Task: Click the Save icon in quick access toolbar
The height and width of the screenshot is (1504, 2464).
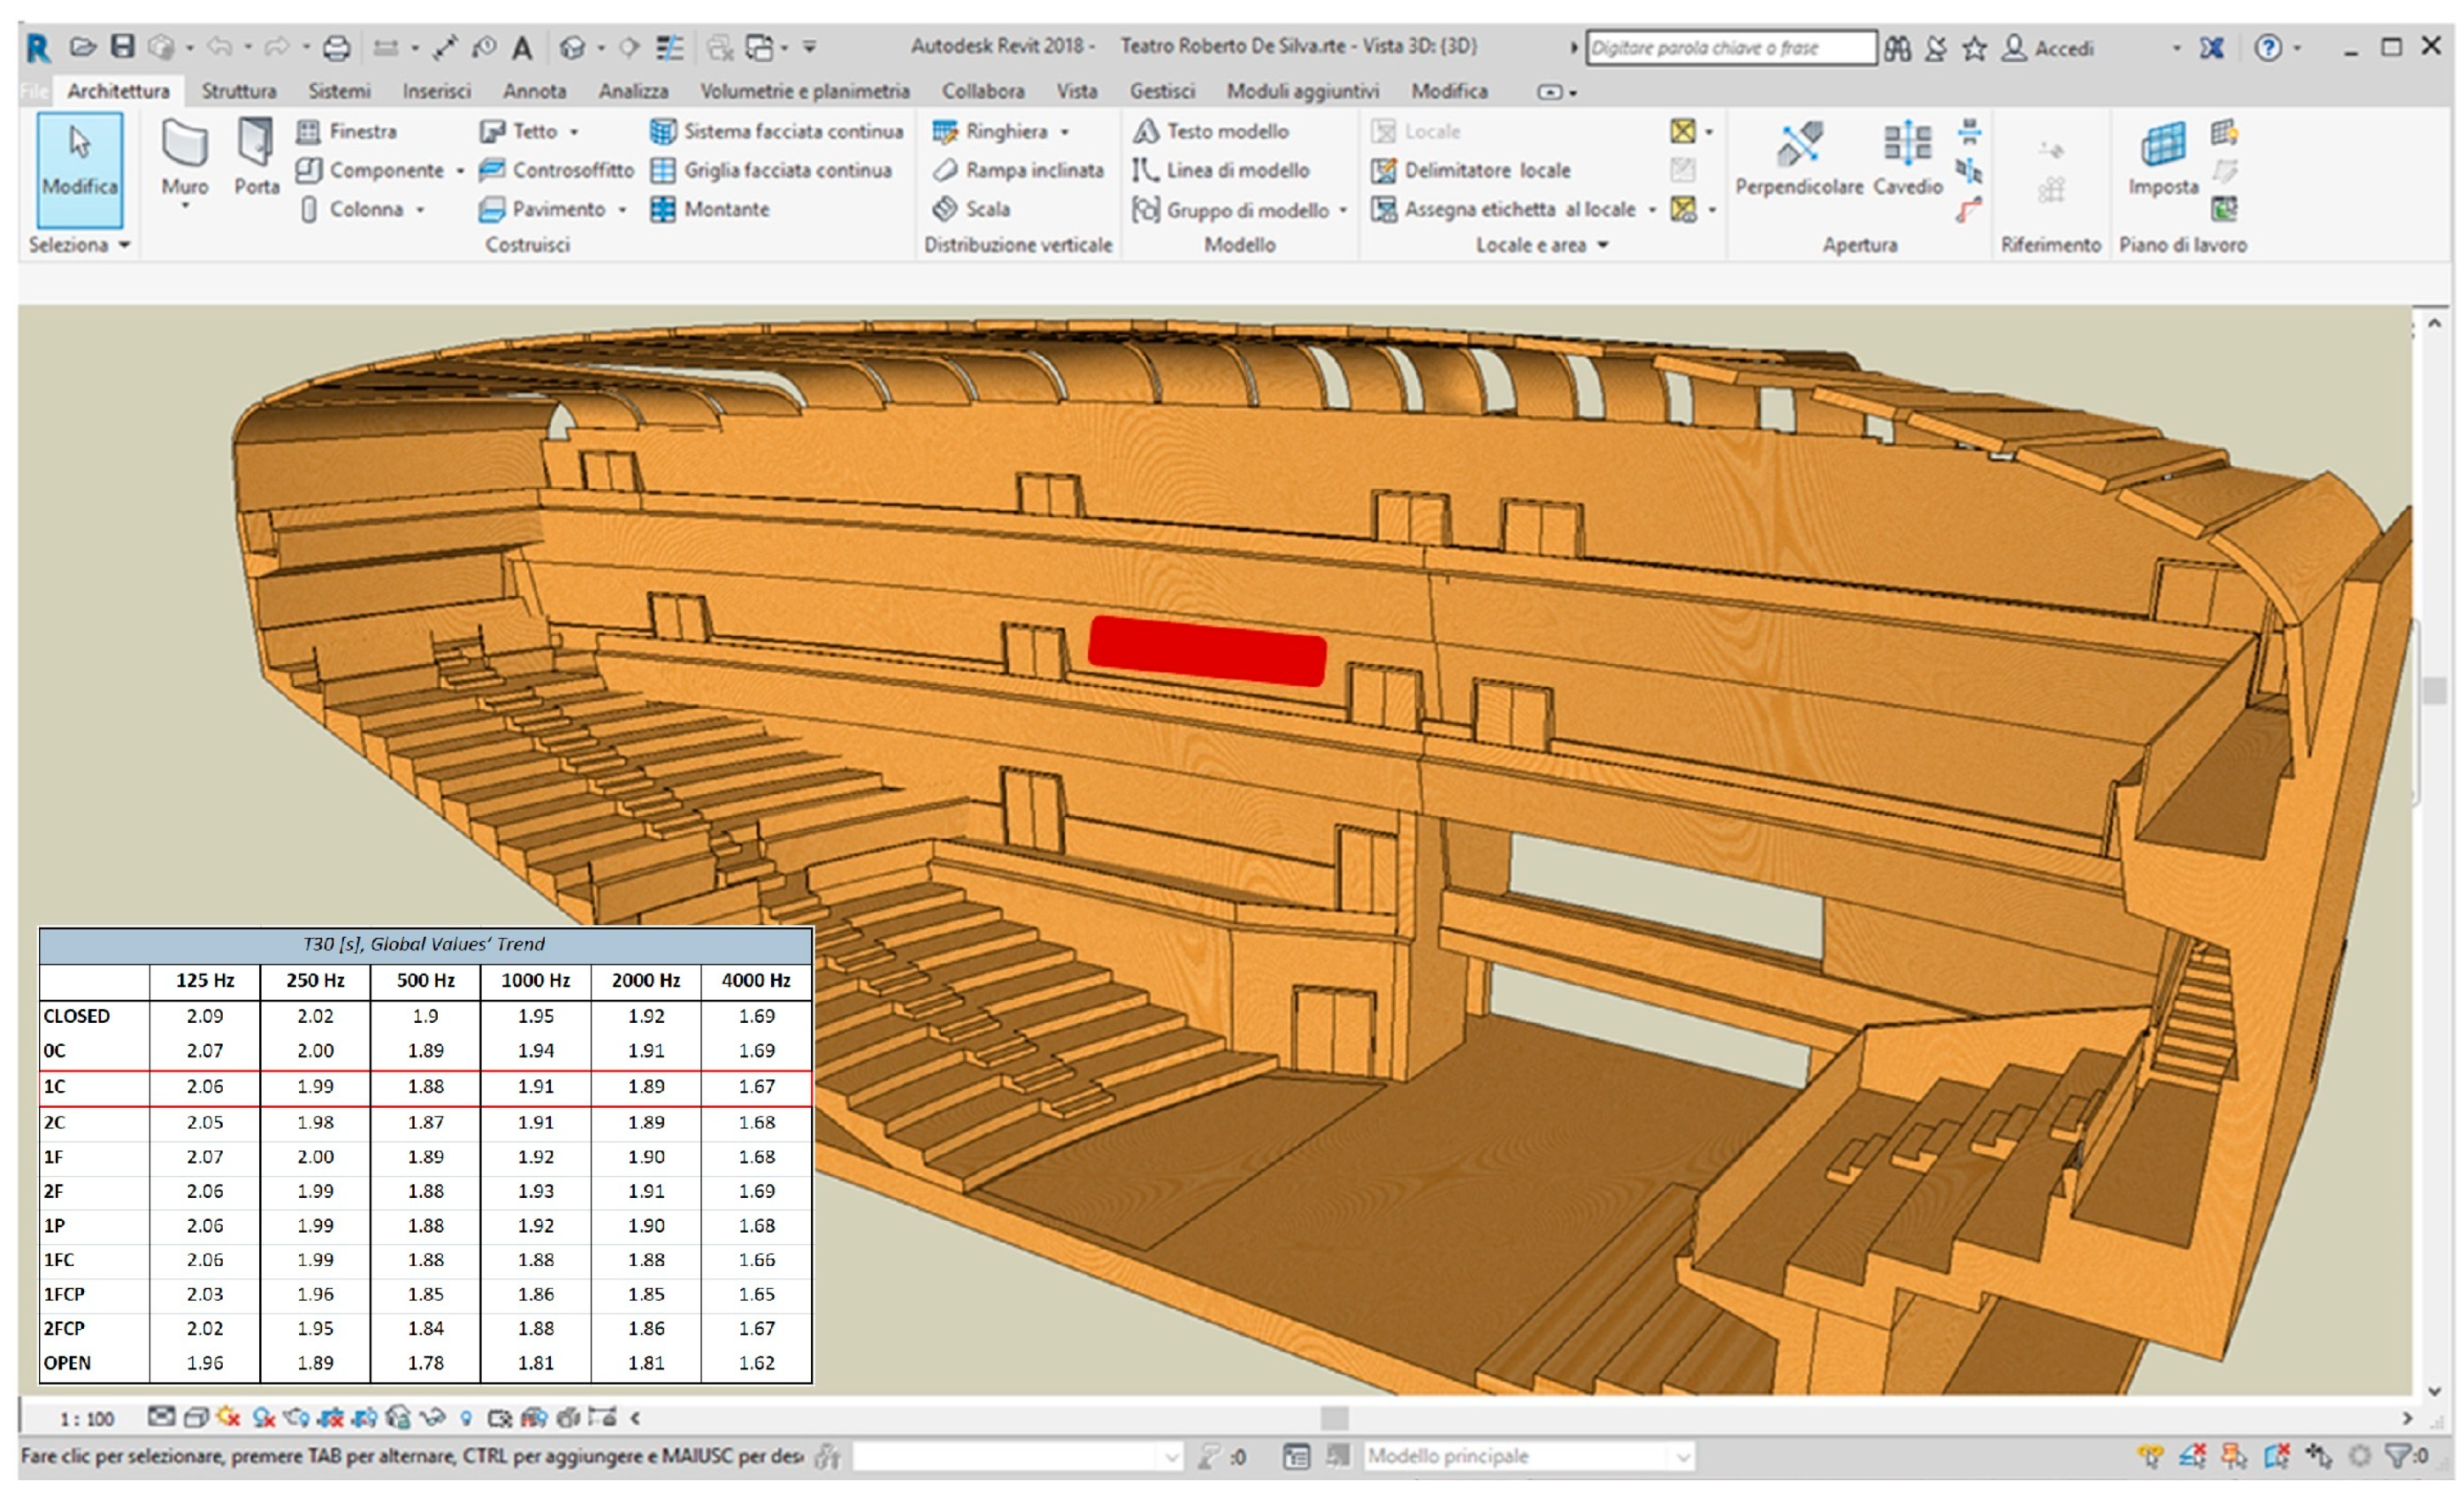Action: pos(122,46)
